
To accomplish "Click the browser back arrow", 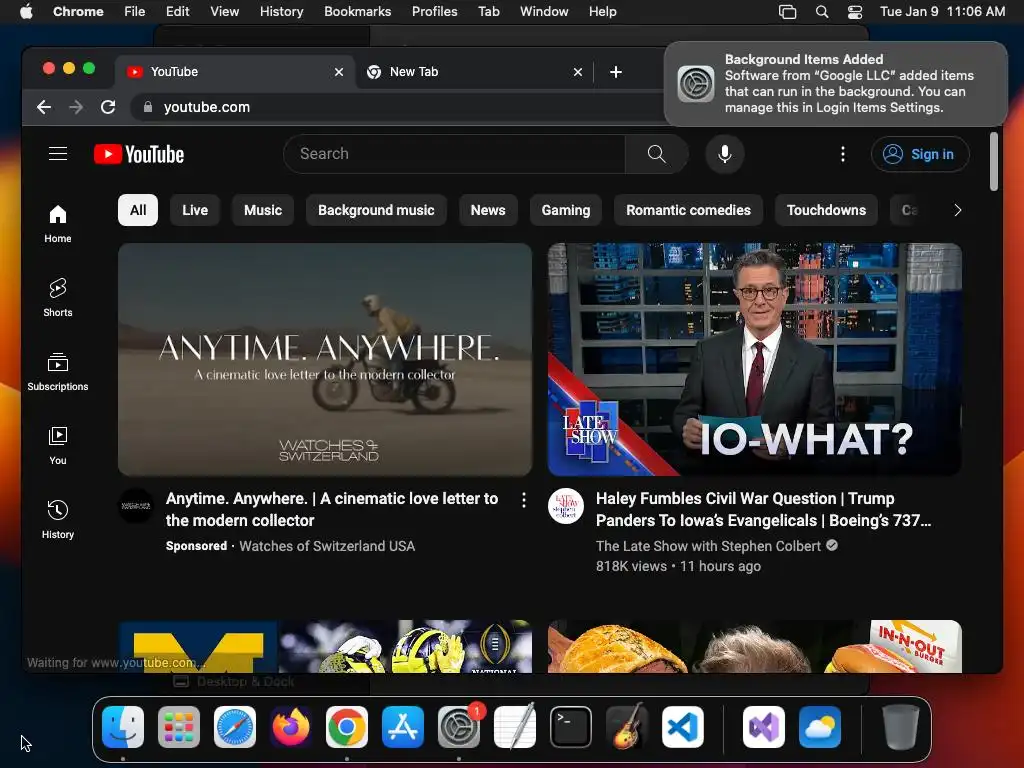I will coord(44,107).
